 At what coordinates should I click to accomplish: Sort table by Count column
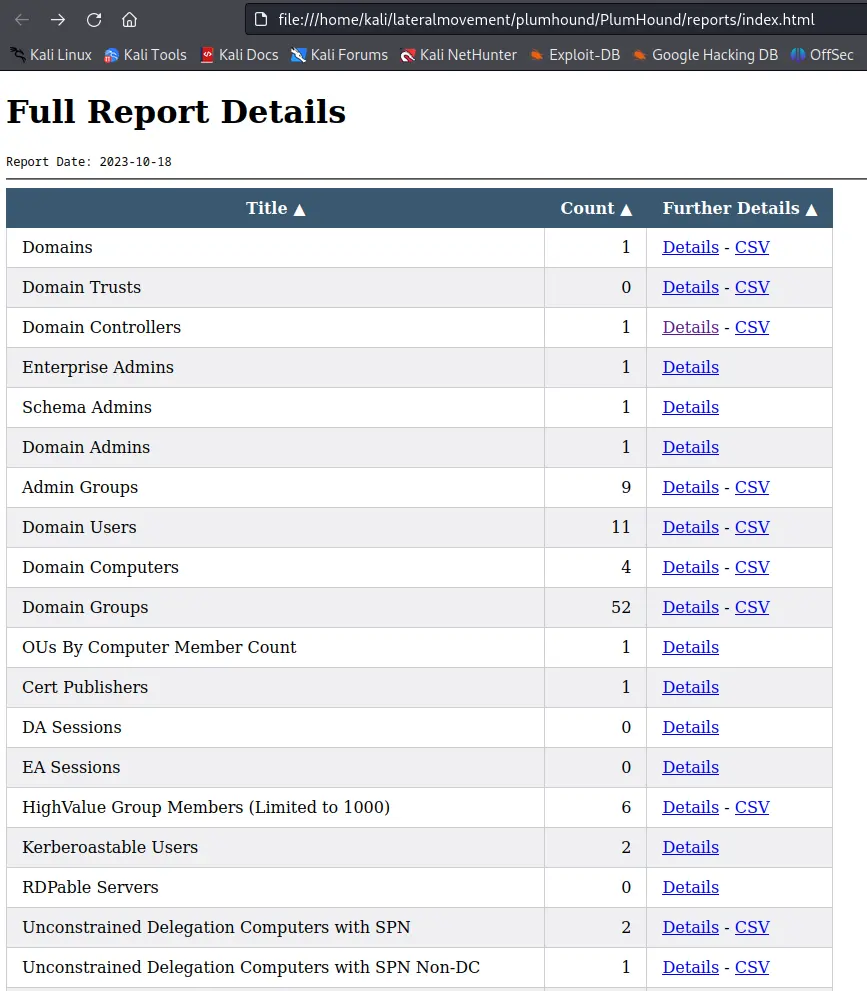[596, 208]
